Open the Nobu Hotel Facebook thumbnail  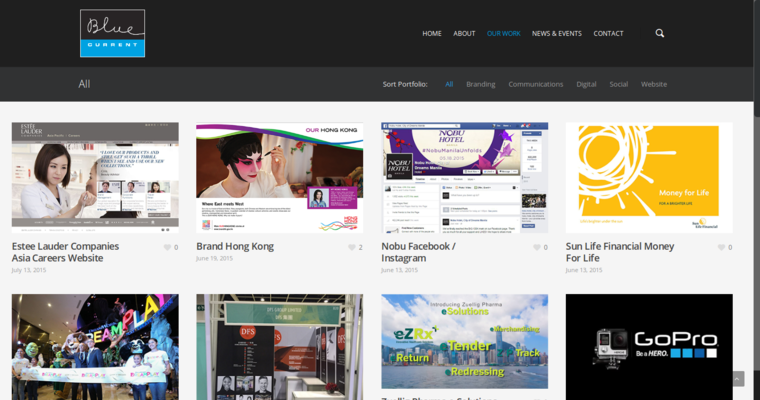pos(464,177)
